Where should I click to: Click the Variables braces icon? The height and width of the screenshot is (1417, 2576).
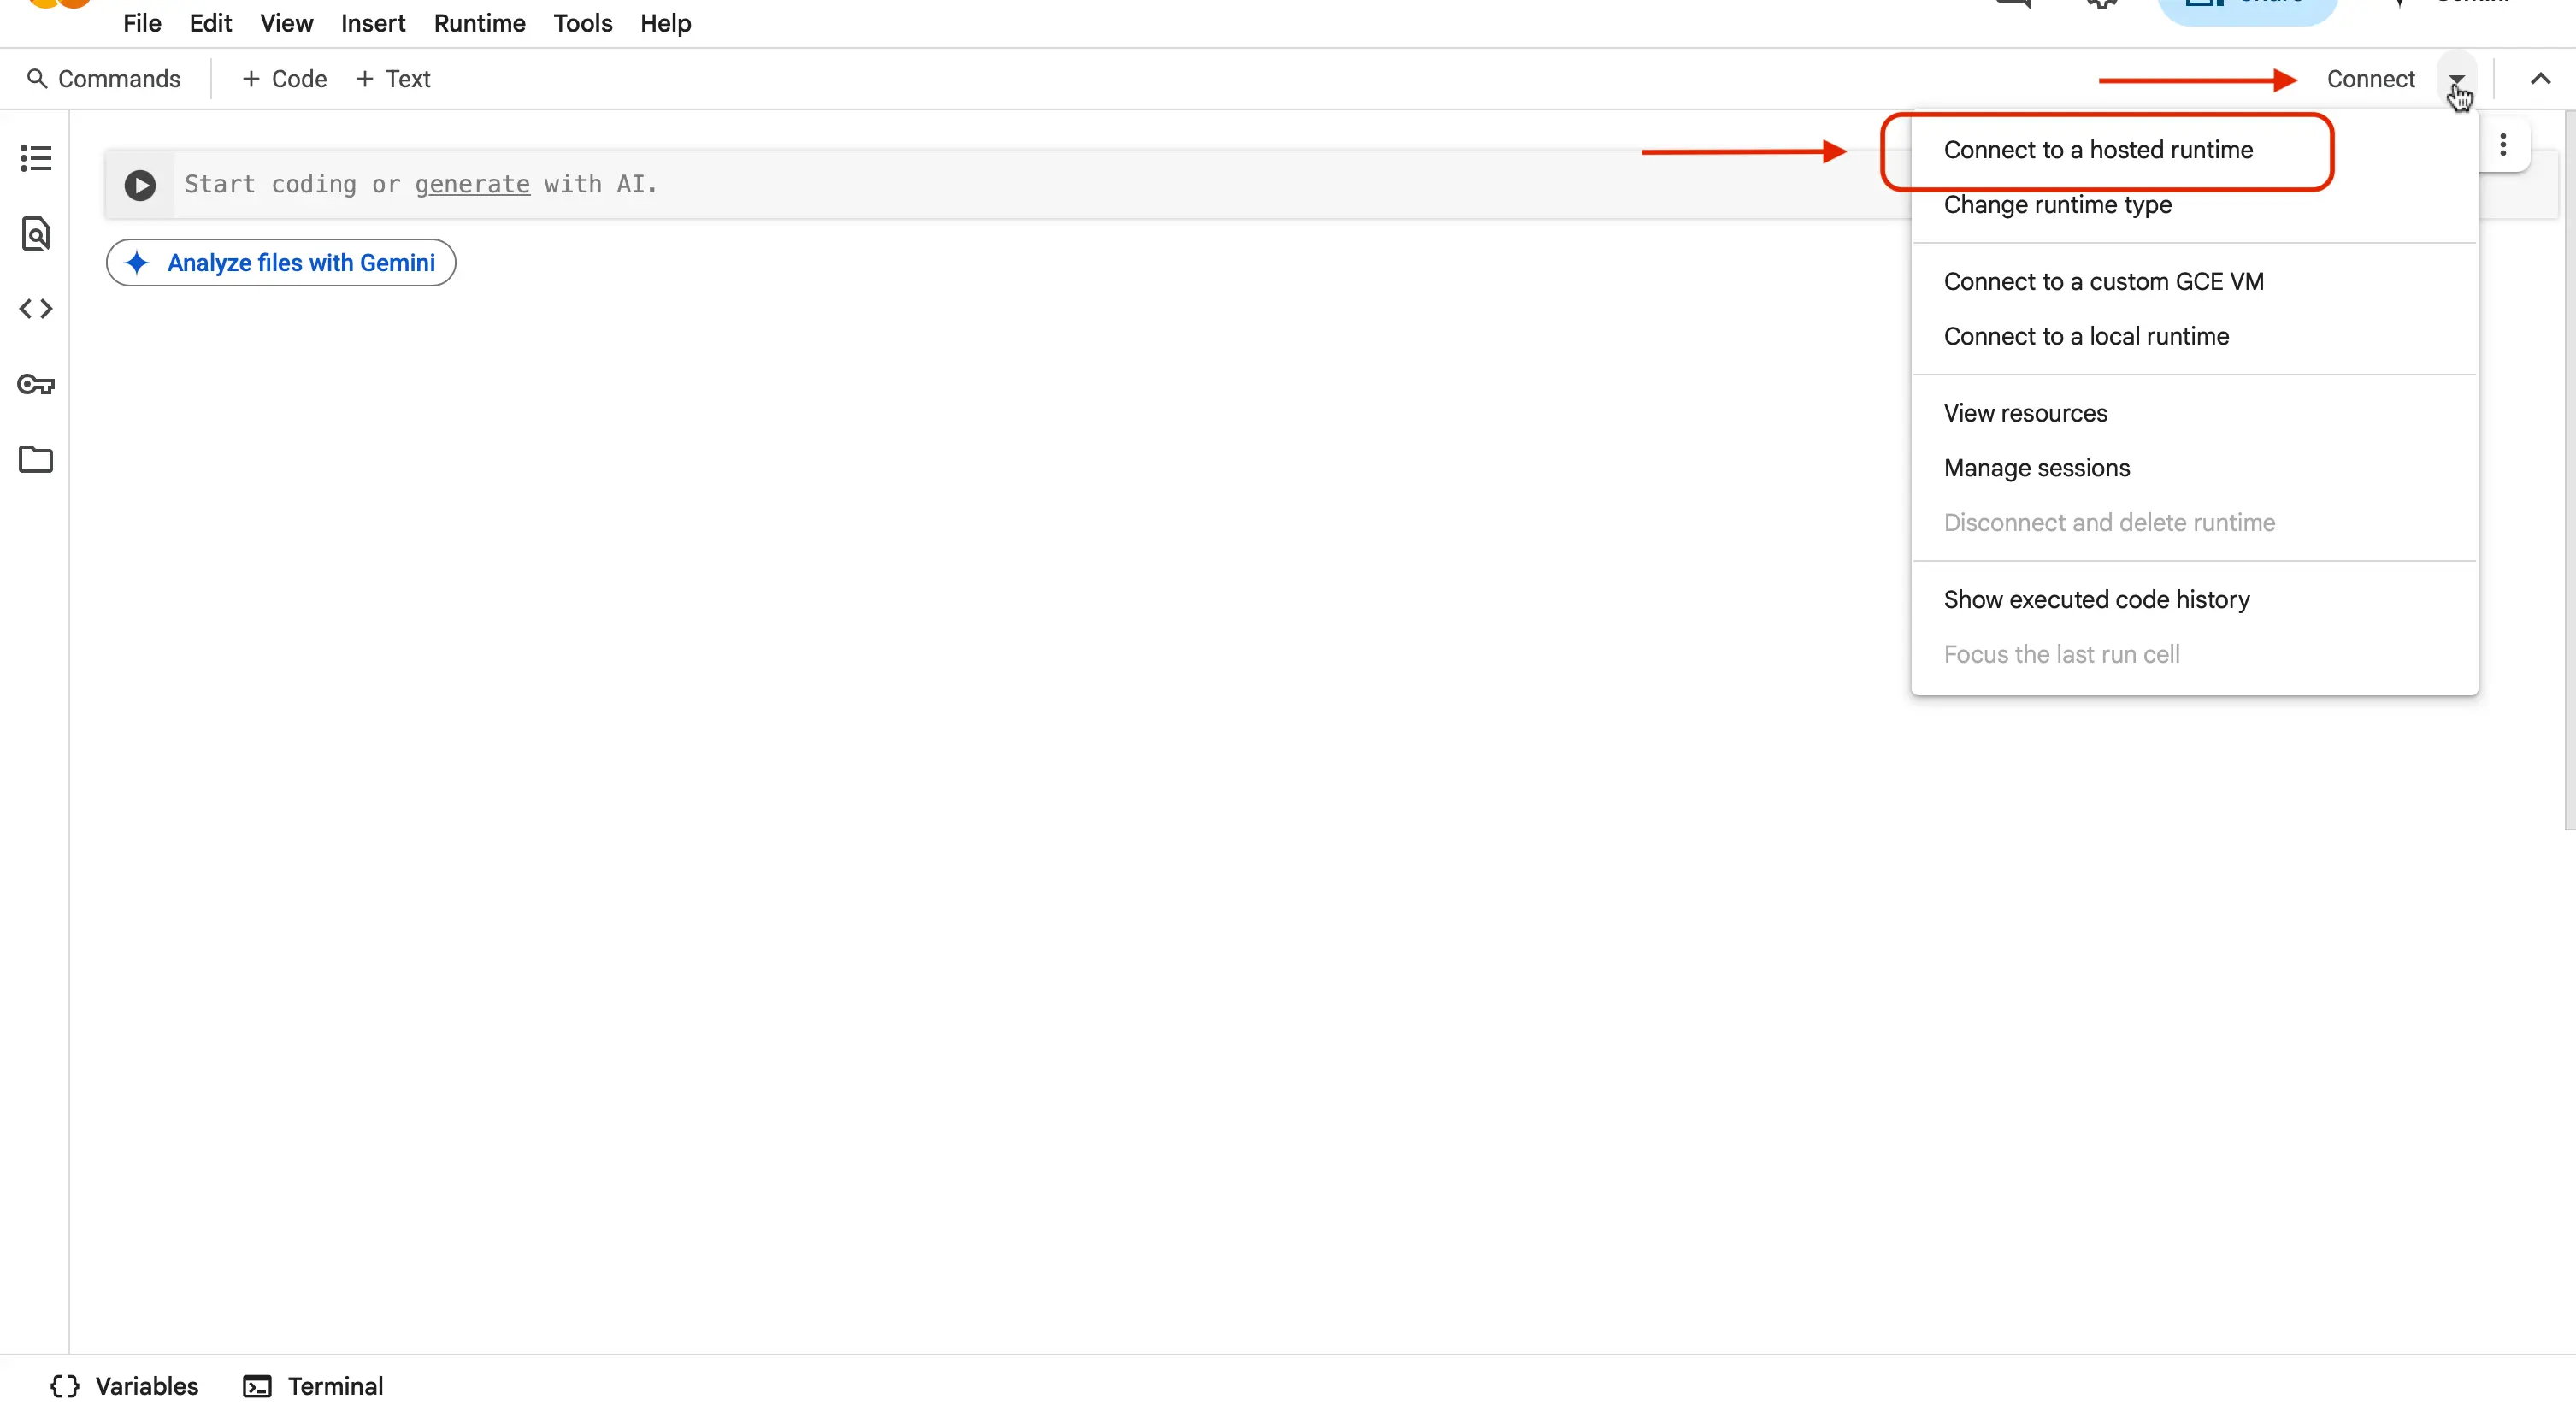(x=65, y=1386)
